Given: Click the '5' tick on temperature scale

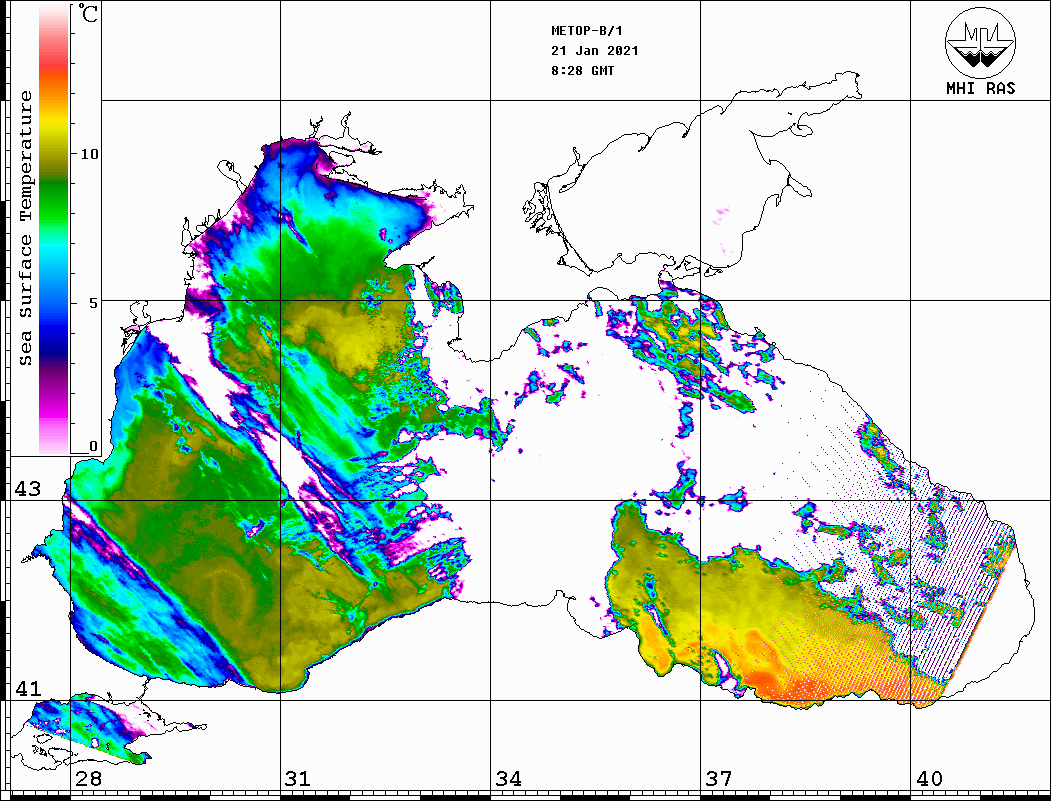Looking at the screenshot, I should coord(93,303).
